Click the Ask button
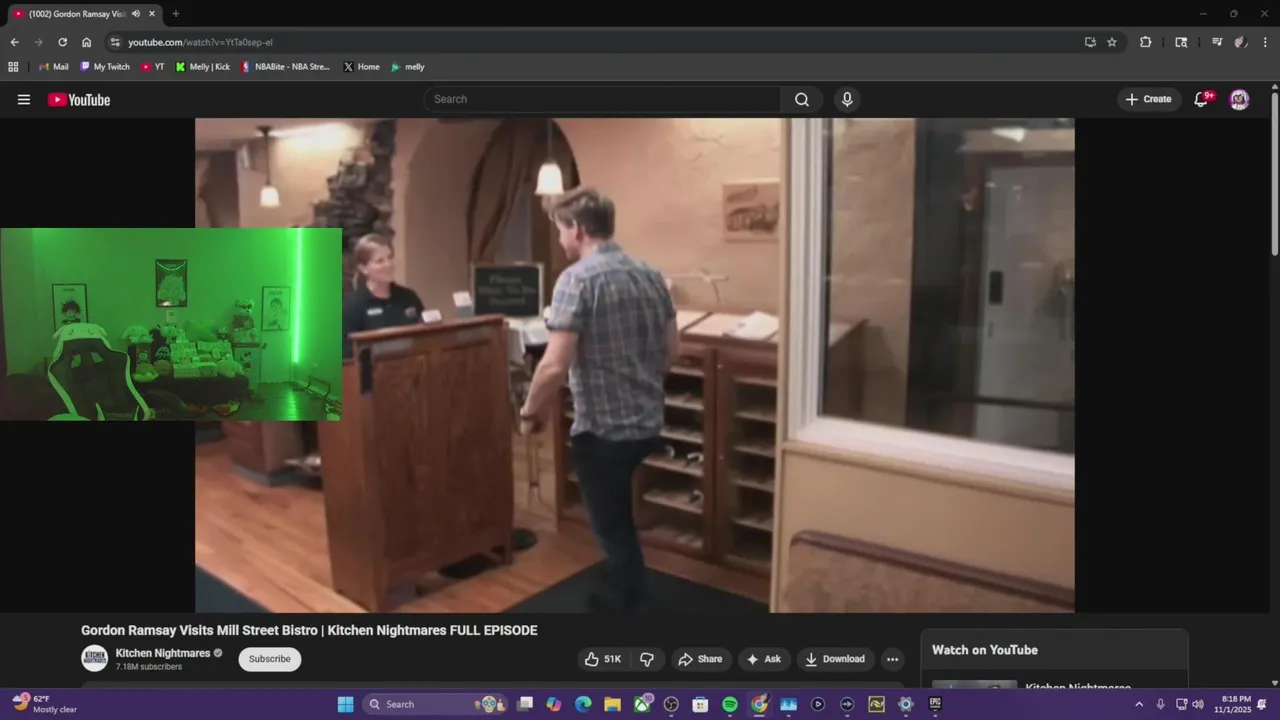This screenshot has height=720, width=1280. click(764, 659)
